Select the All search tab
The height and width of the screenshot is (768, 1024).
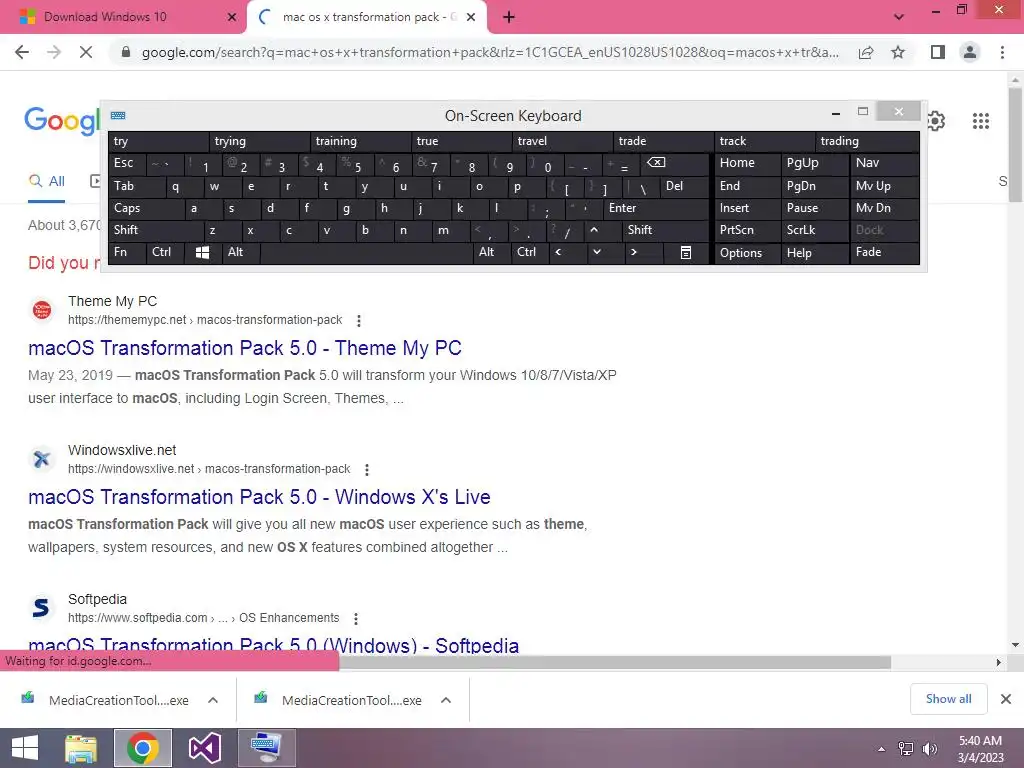[47, 182]
